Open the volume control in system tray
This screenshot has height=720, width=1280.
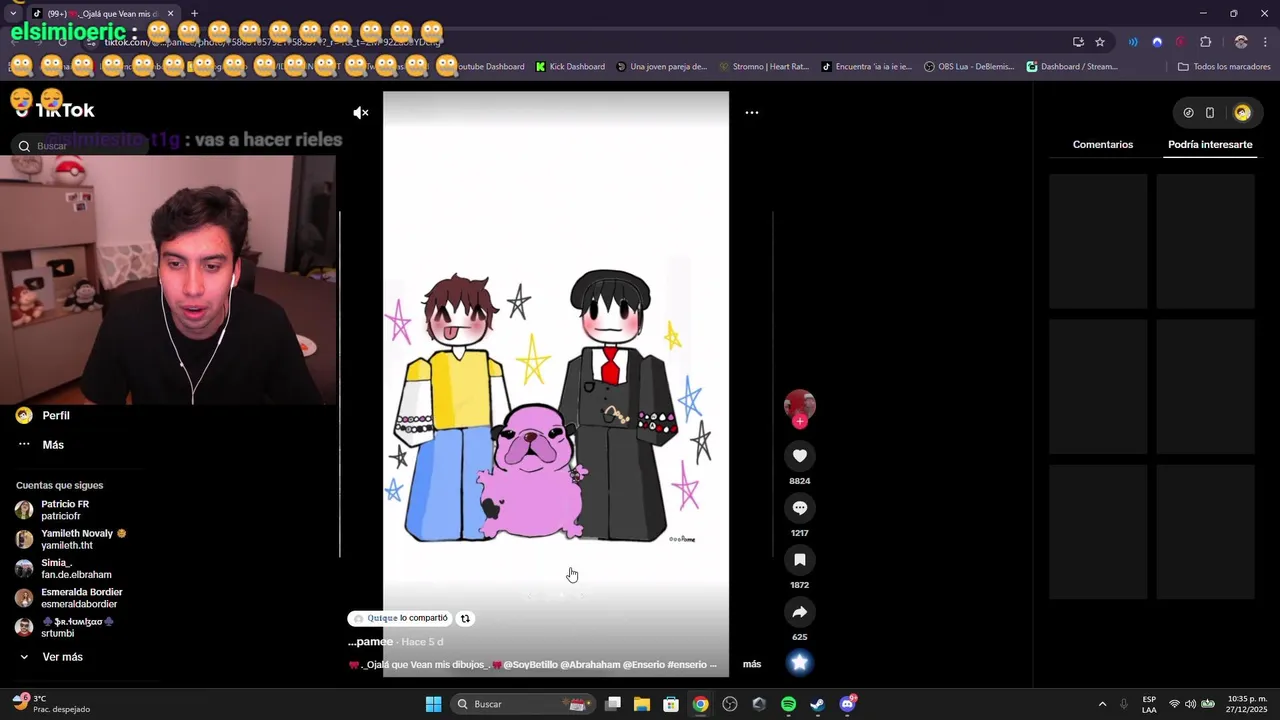click(1190, 704)
